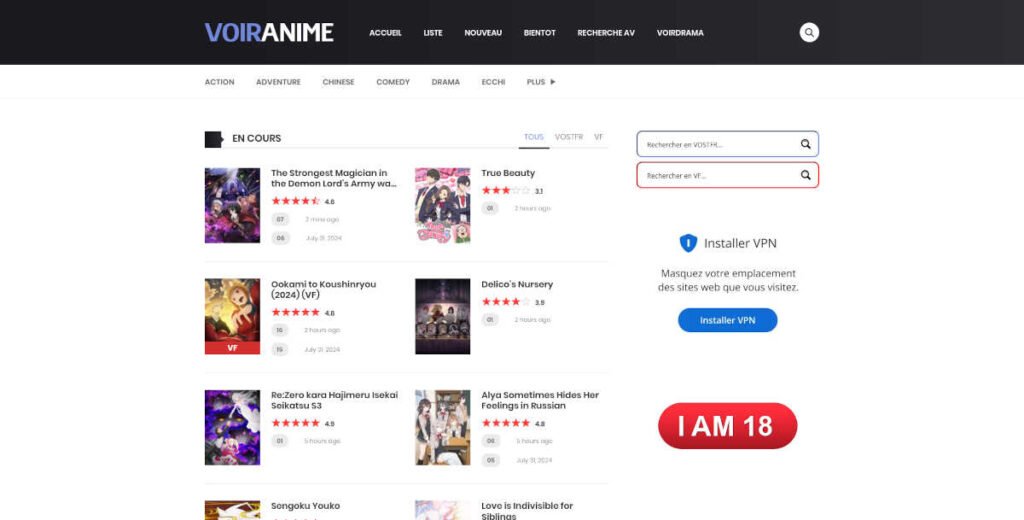Open episode 16 of Ookami to Koushinryou

[x=280, y=331]
